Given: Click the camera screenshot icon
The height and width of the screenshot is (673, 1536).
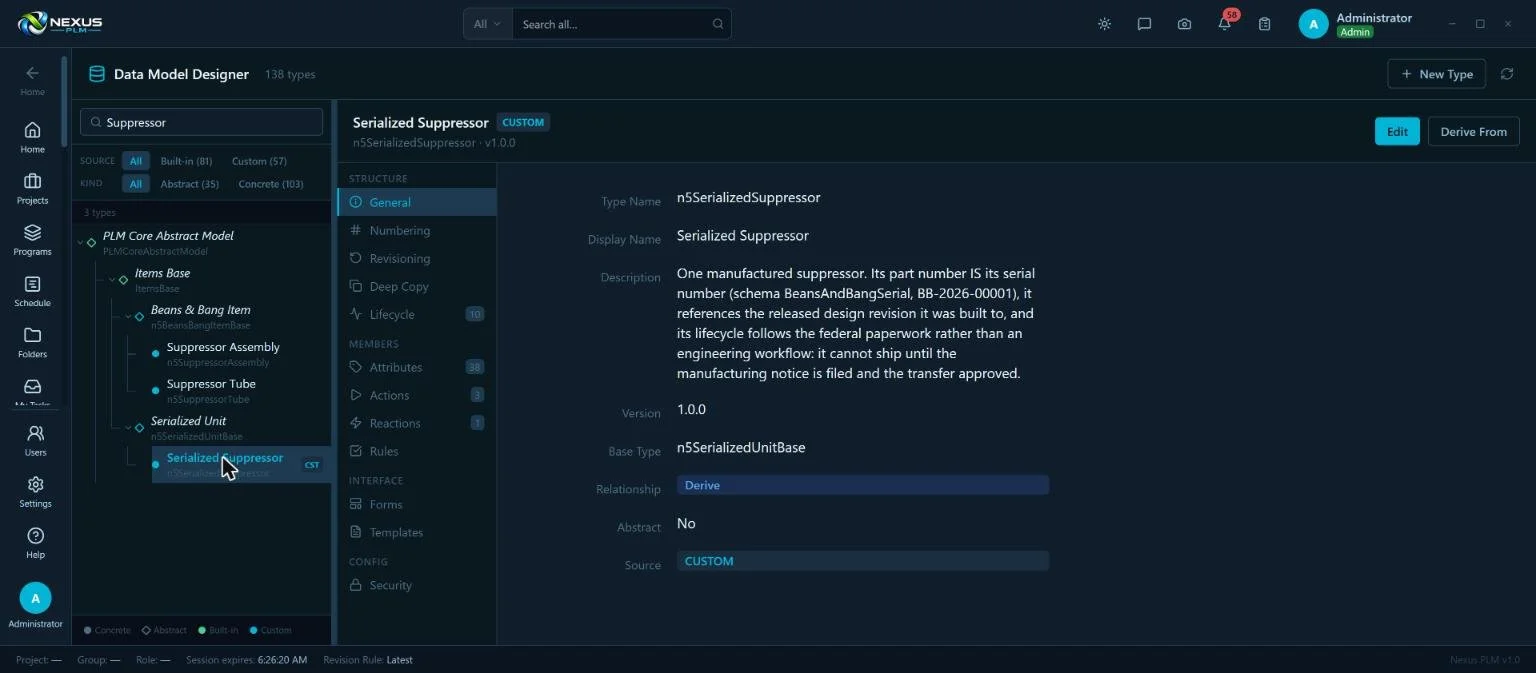Looking at the screenshot, I should [1184, 24].
